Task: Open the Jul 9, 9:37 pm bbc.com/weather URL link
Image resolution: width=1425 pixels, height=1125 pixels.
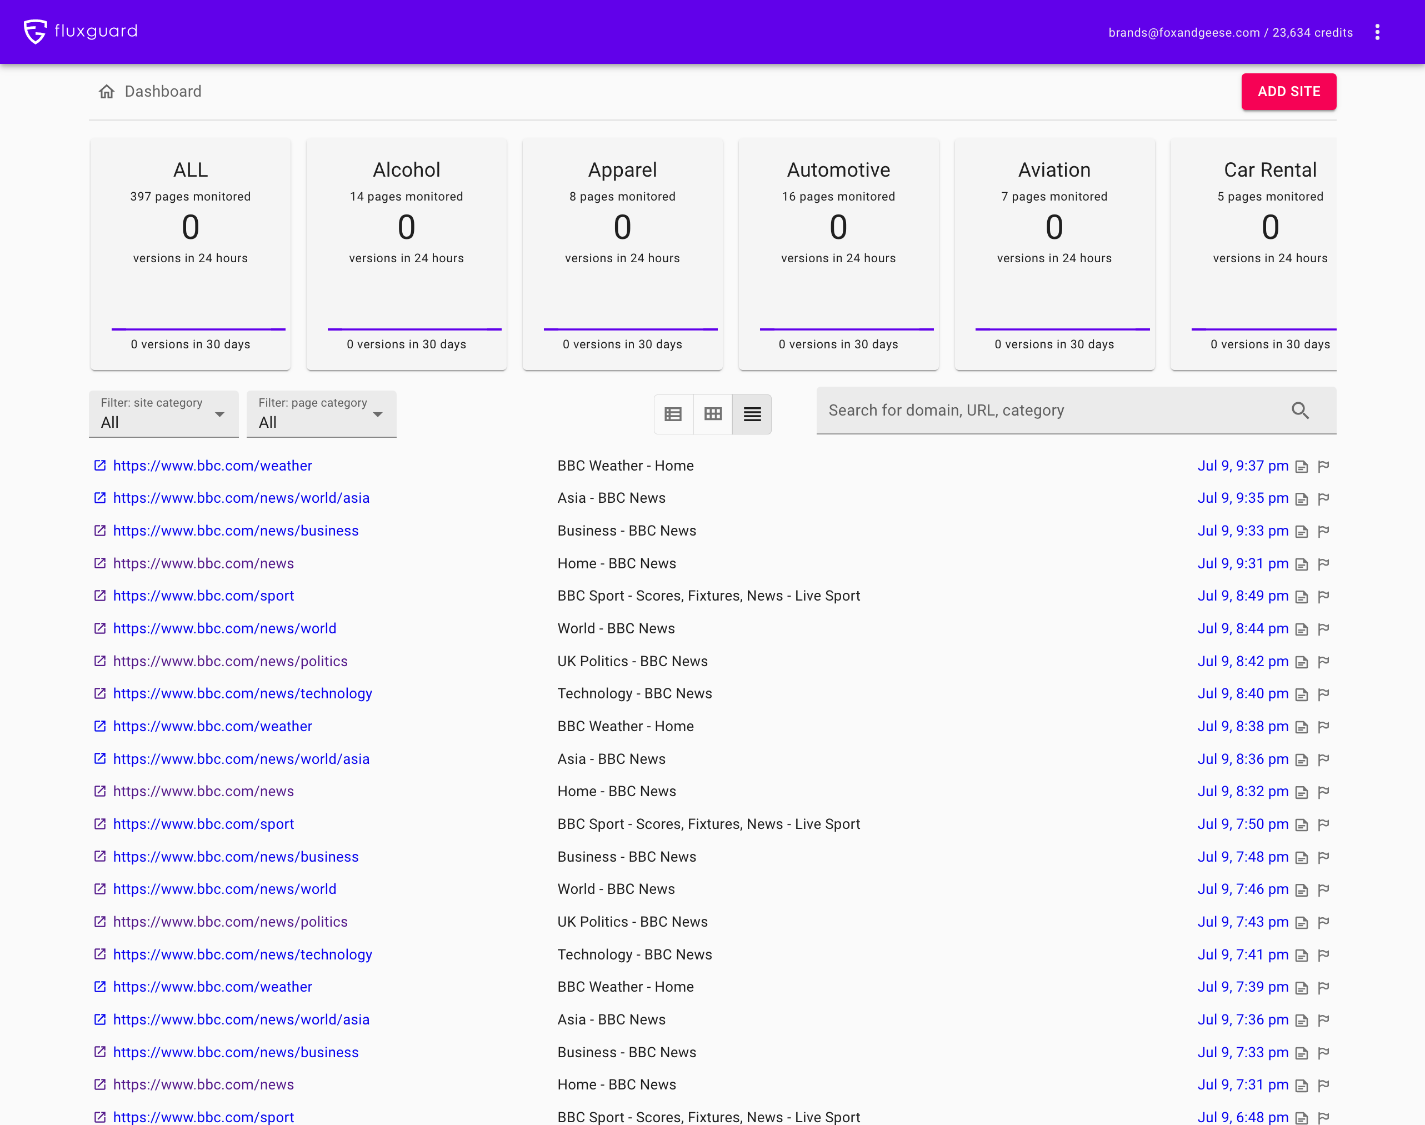Action: (212, 466)
